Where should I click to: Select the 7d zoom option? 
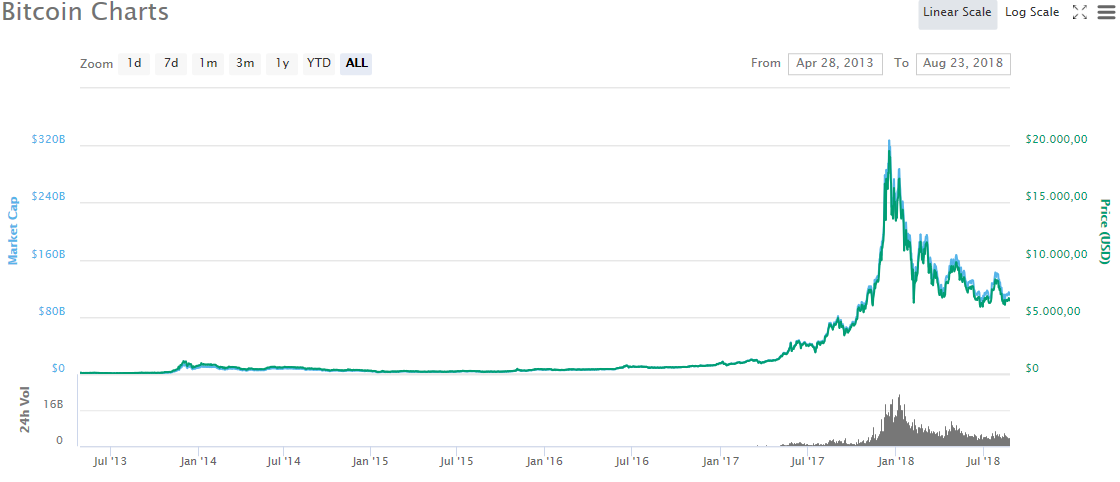point(171,64)
